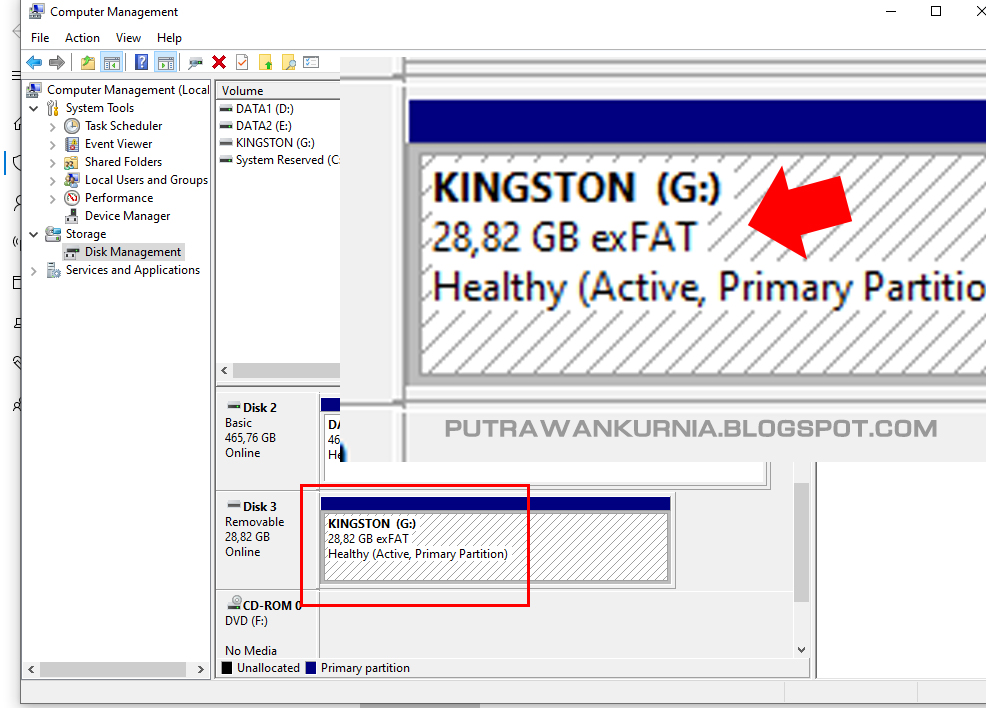Expand Services and Applications node
The height and width of the screenshot is (708, 986).
click(x=34, y=270)
